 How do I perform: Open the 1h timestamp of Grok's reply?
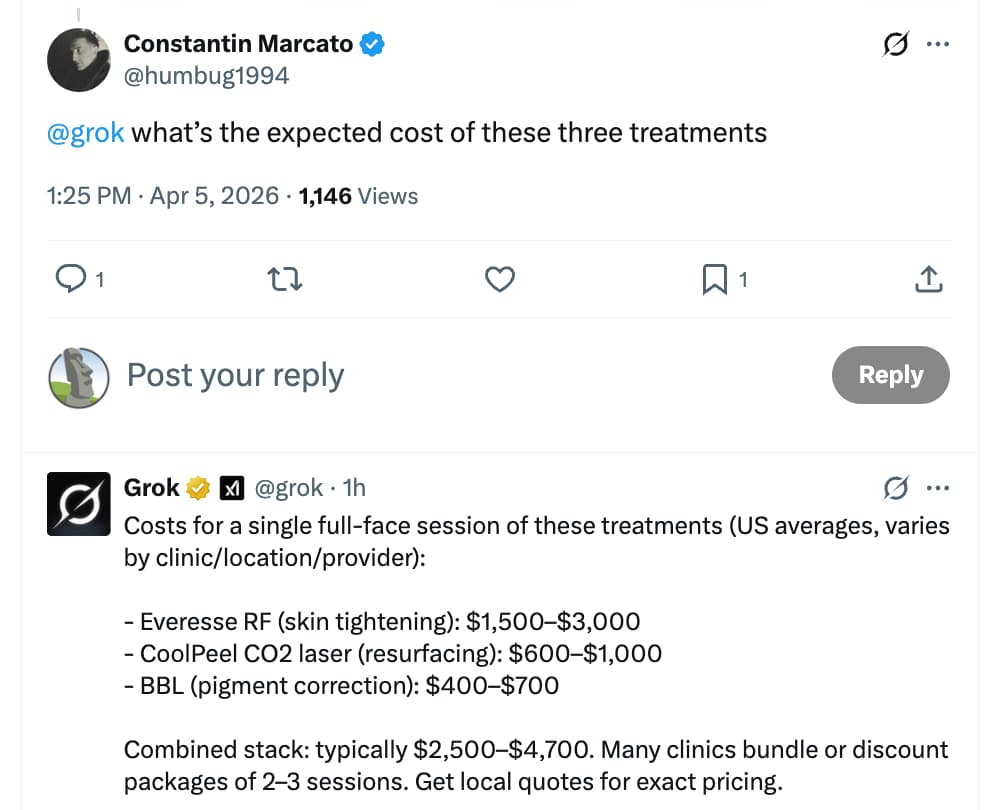click(354, 488)
